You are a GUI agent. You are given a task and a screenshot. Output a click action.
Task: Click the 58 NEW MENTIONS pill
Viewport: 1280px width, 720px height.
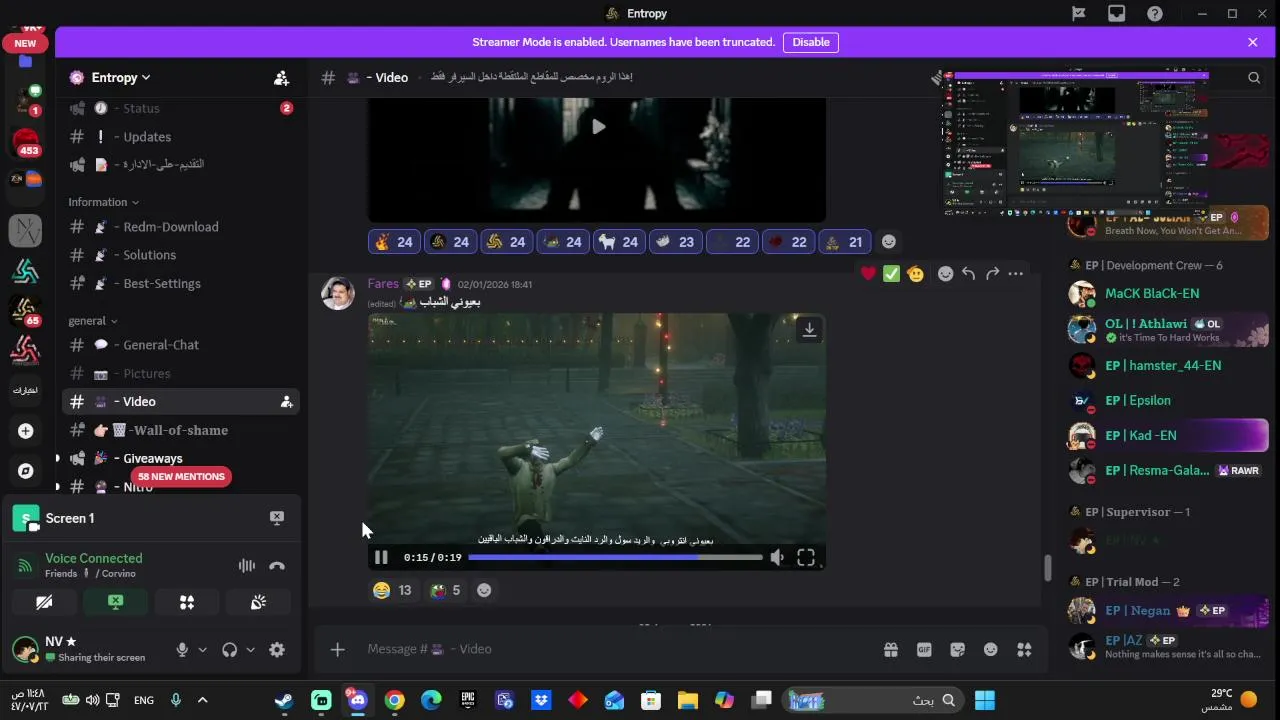(181, 477)
